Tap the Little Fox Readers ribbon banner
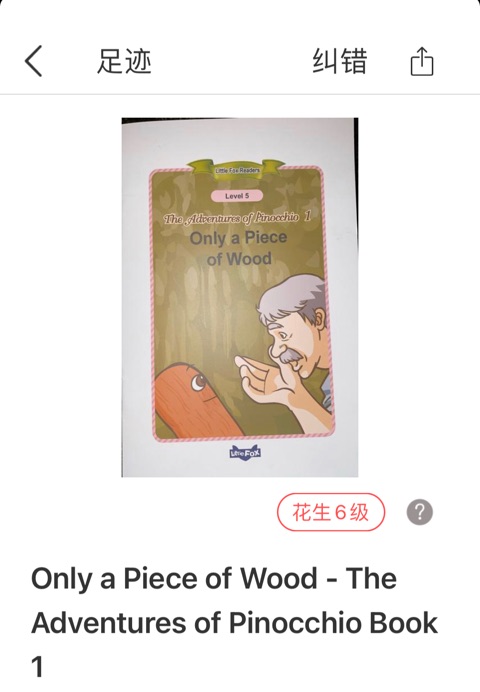 point(237,169)
